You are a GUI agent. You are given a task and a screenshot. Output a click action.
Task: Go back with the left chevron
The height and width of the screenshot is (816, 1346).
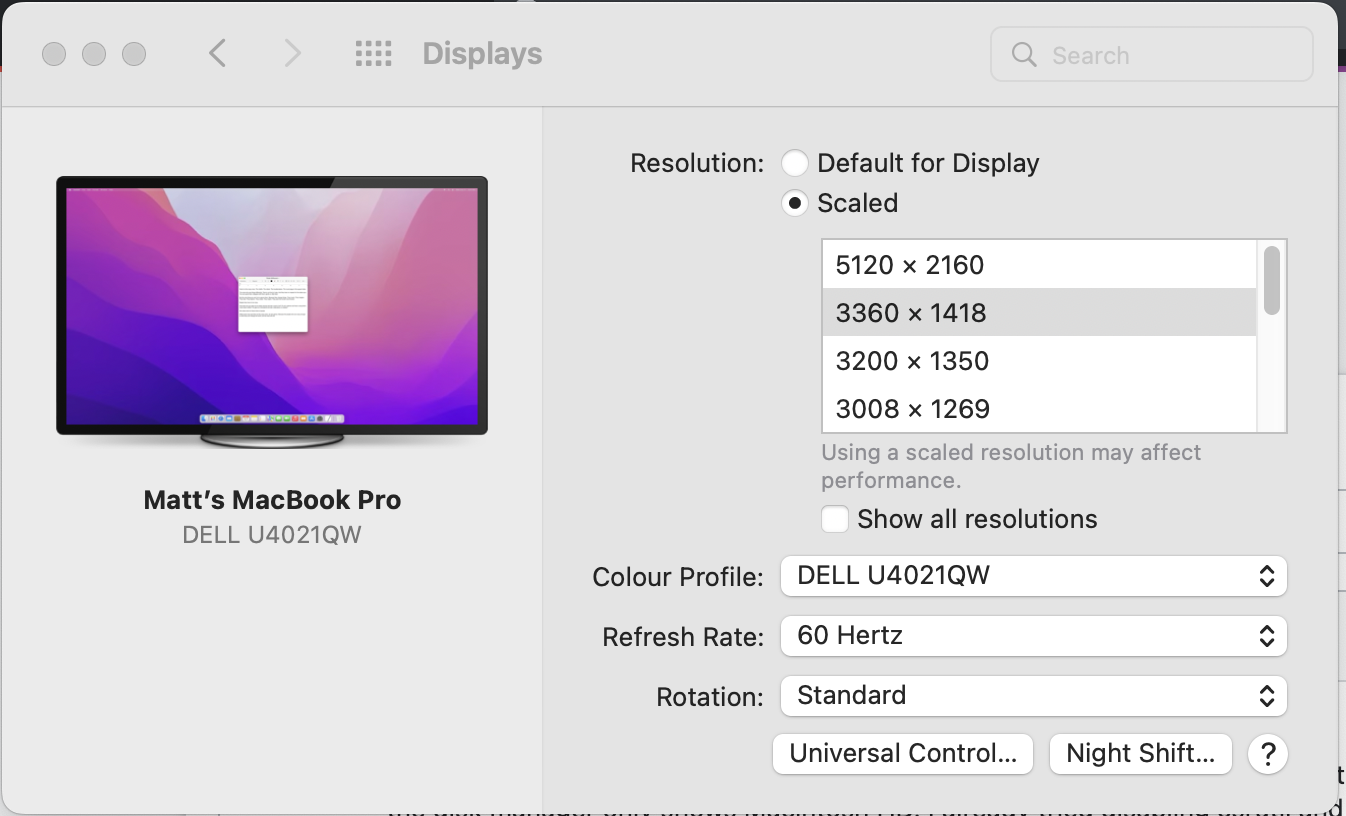point(218,53)
